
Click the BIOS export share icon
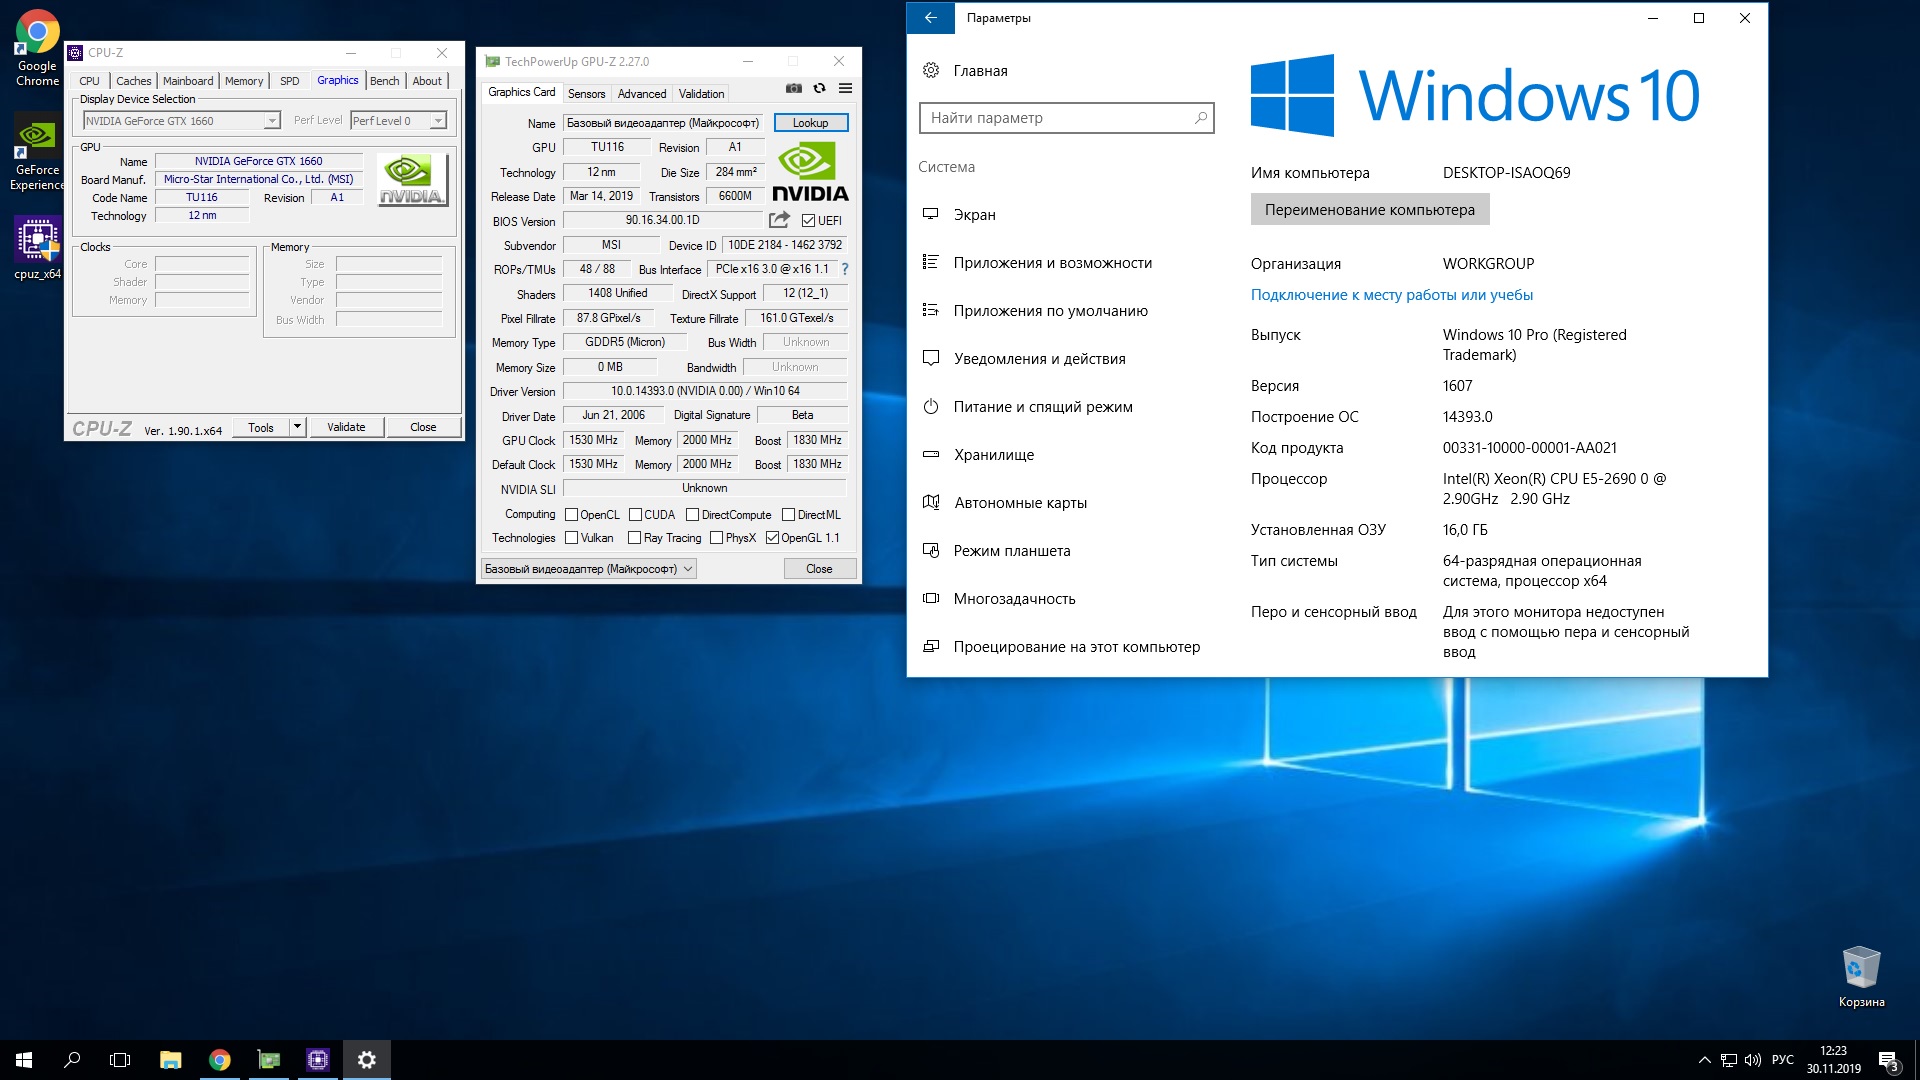[x=779, y=220]
